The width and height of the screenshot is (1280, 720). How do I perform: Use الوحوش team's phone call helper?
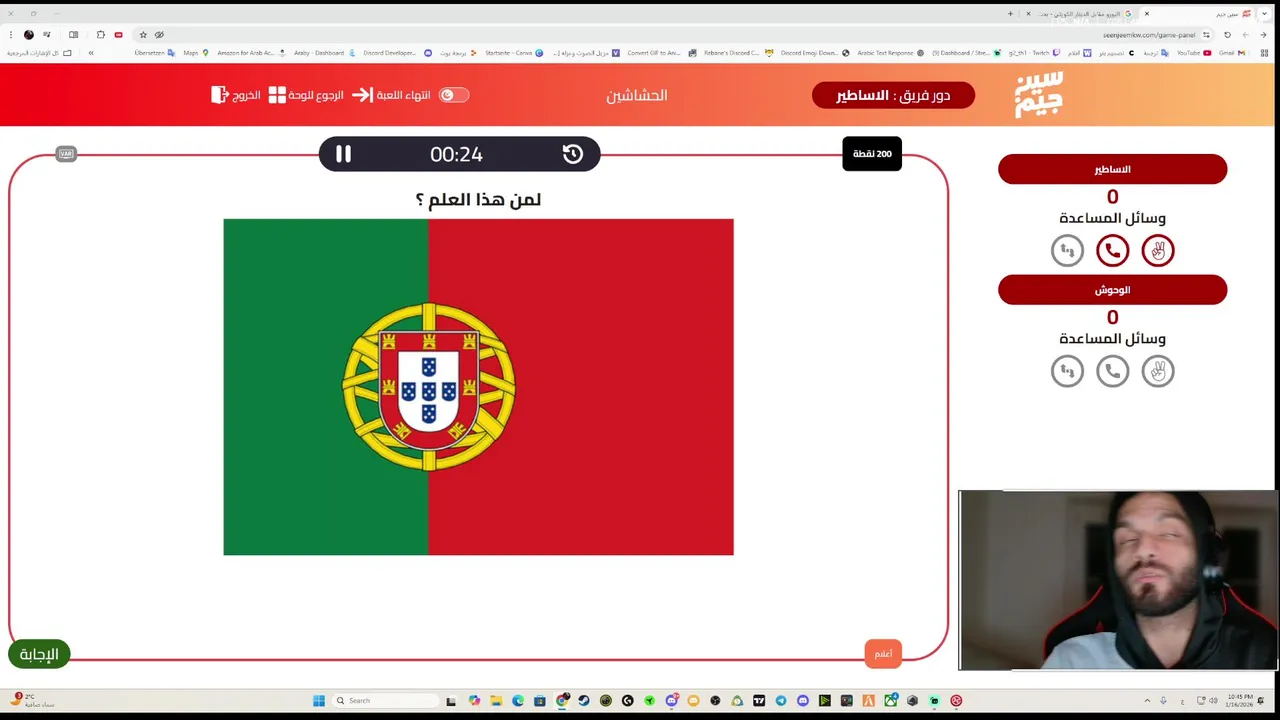pyautogui.click(x=1112, y=371)
